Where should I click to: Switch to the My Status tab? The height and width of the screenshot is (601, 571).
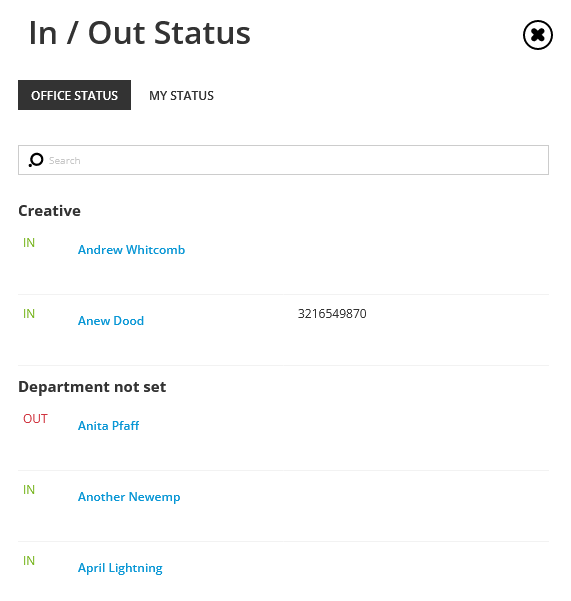click(181, 95)
